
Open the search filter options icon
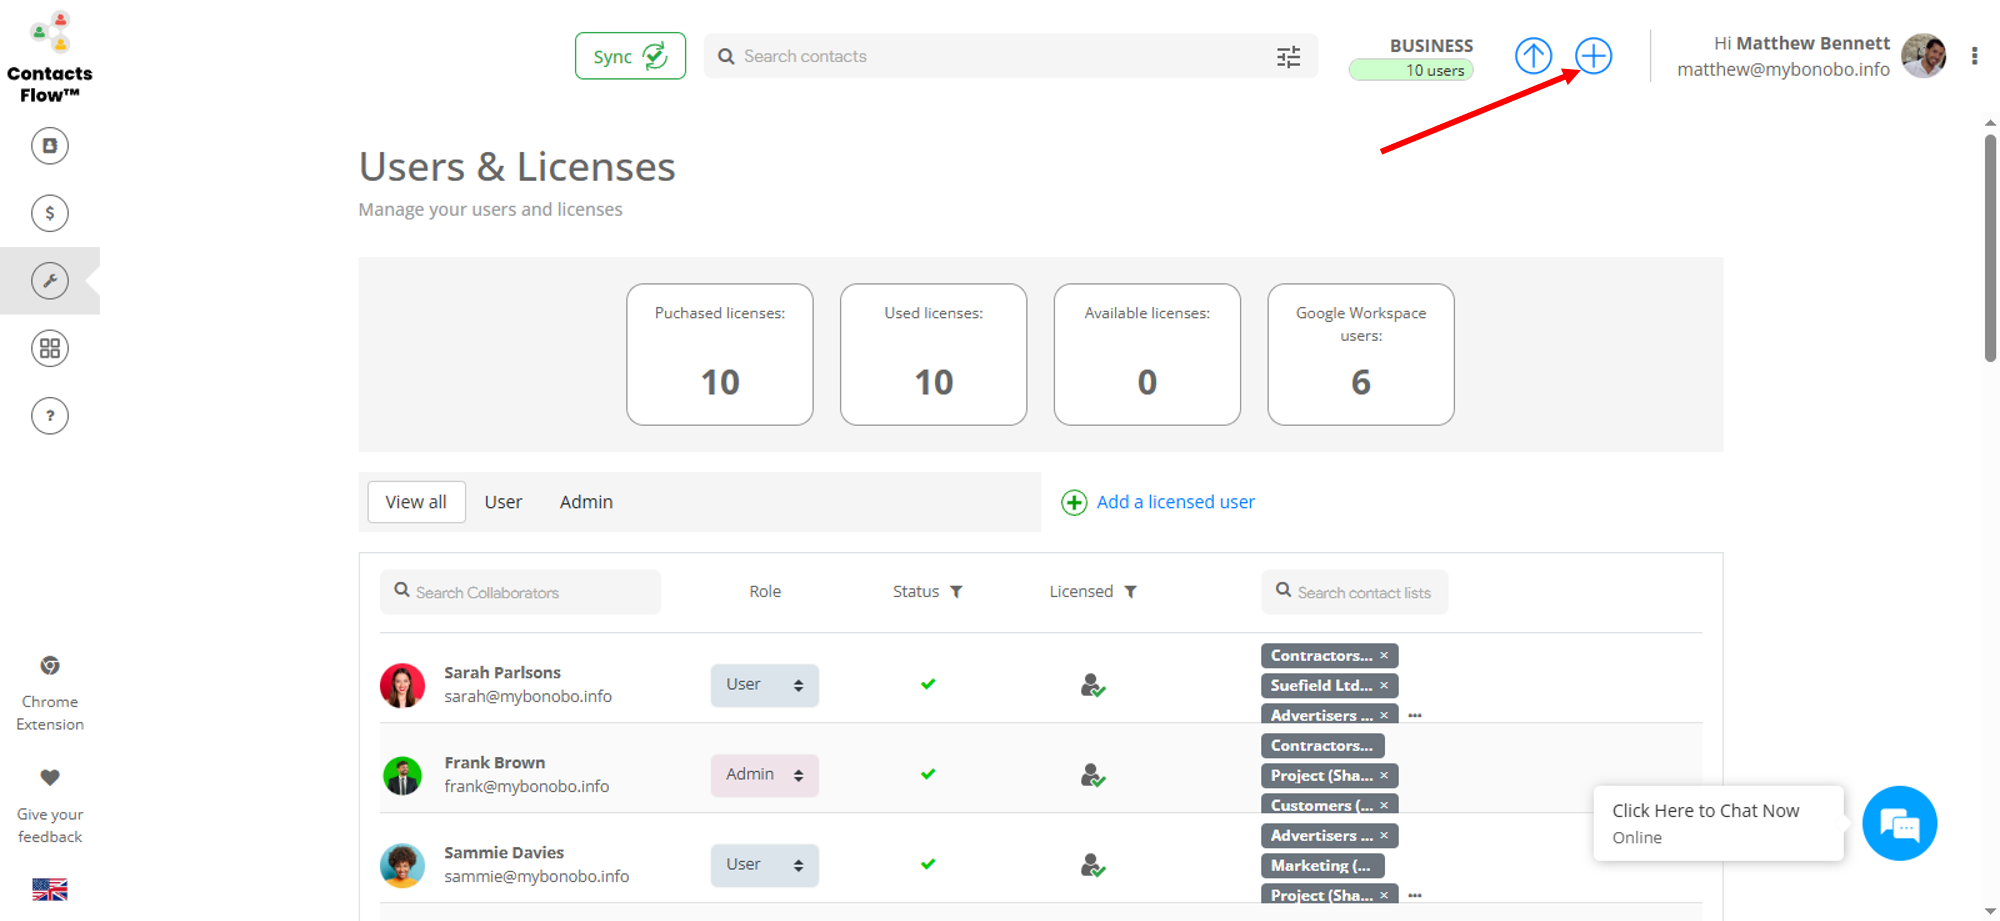pyautogui.click(x=1288, y=57)
